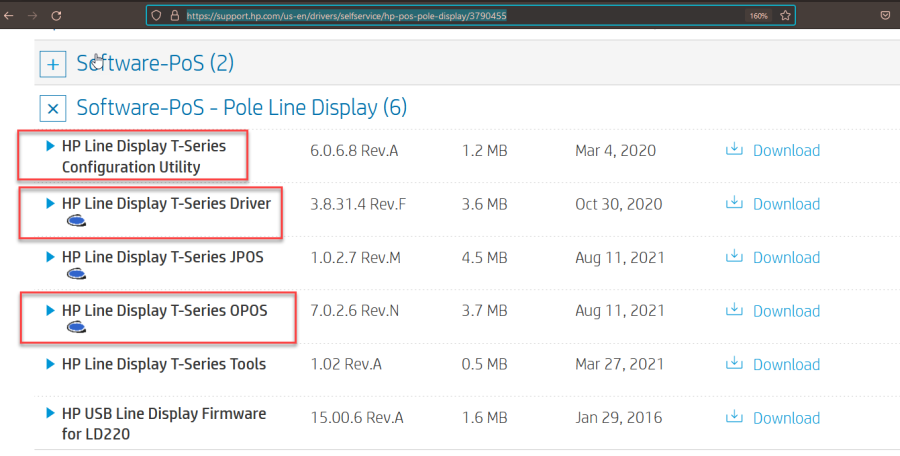
Task: Download the T-Series Tools package
Action: (785, 365)
